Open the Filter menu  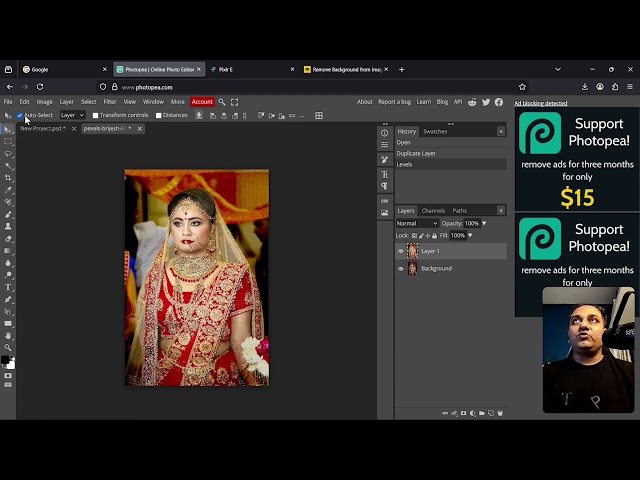pos(110,102)
